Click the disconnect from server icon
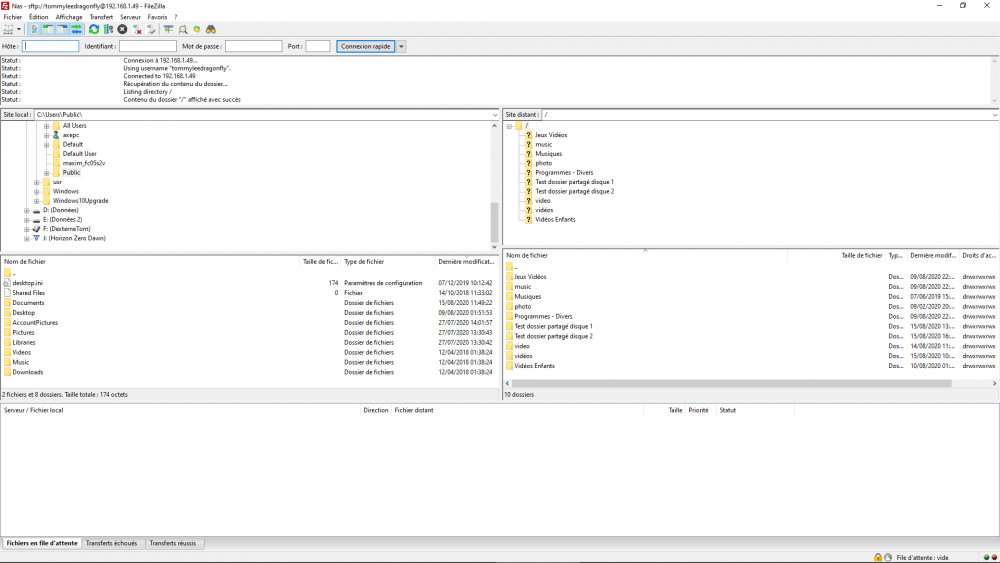The height and width of the screenshot is (563, 1000). [x=138, y=30]
